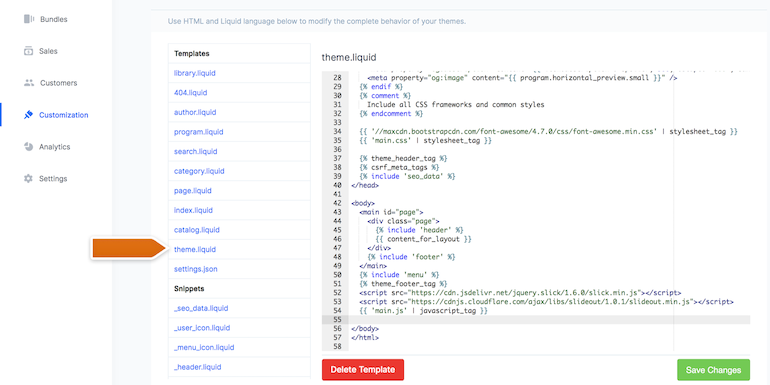Go to the Sales section

[48, 51]
